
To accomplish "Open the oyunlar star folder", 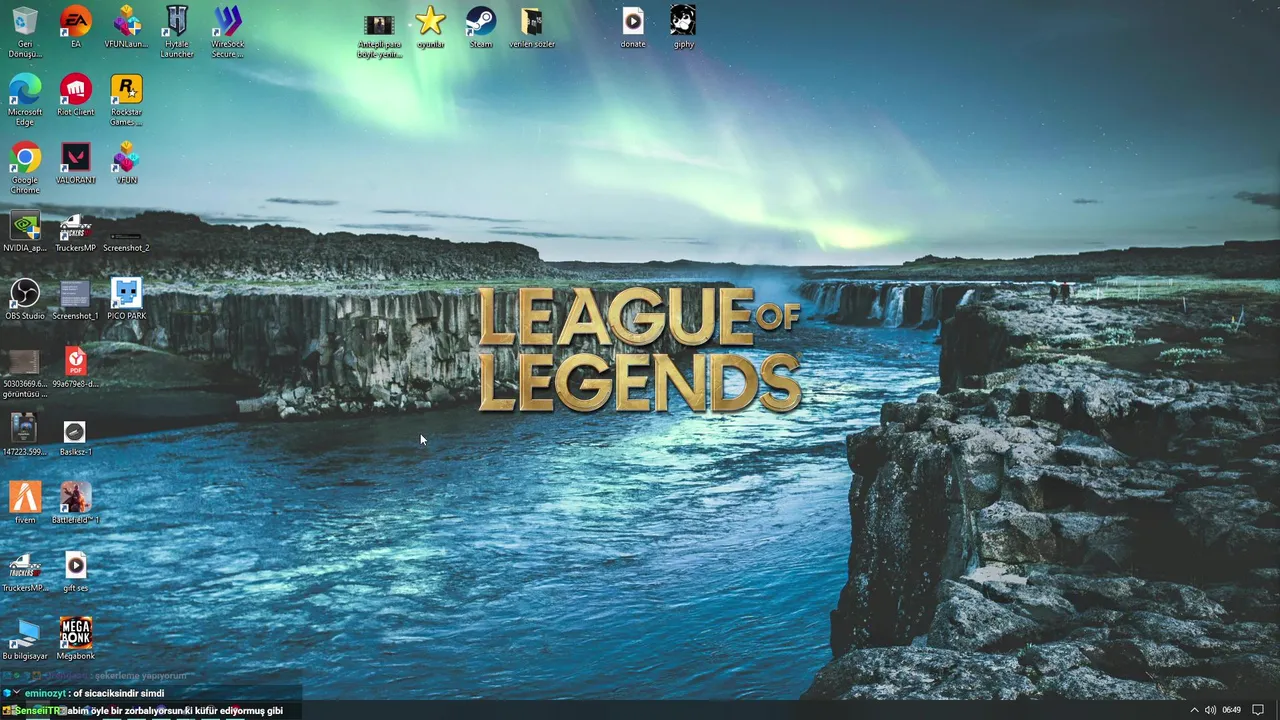I will coord(430,27).
